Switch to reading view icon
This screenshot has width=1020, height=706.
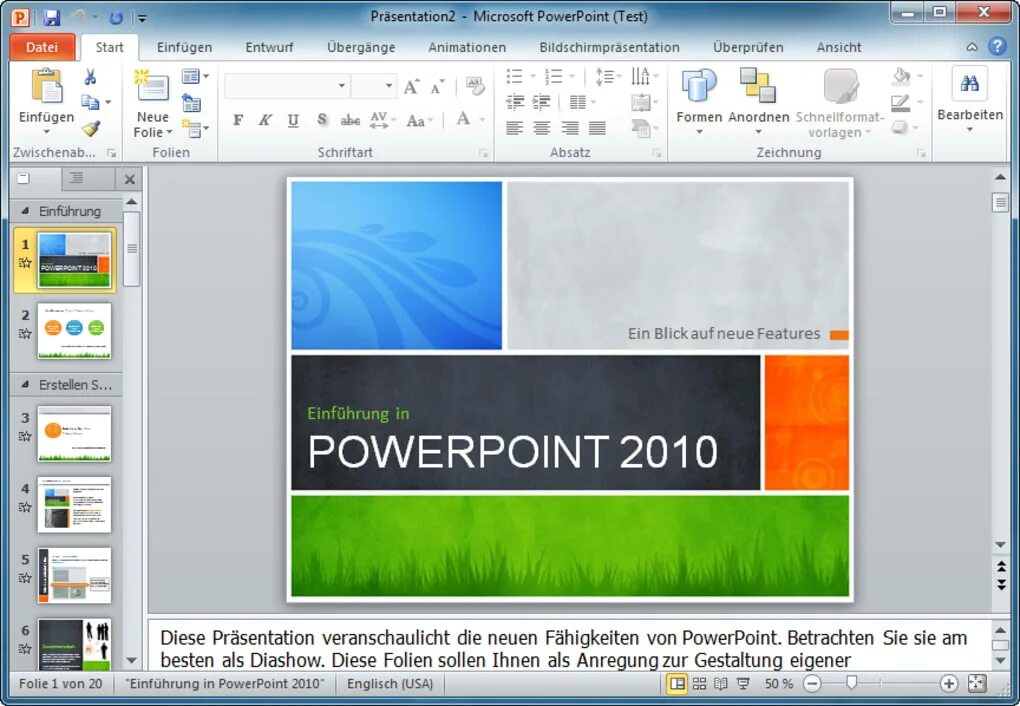(721, 683)
